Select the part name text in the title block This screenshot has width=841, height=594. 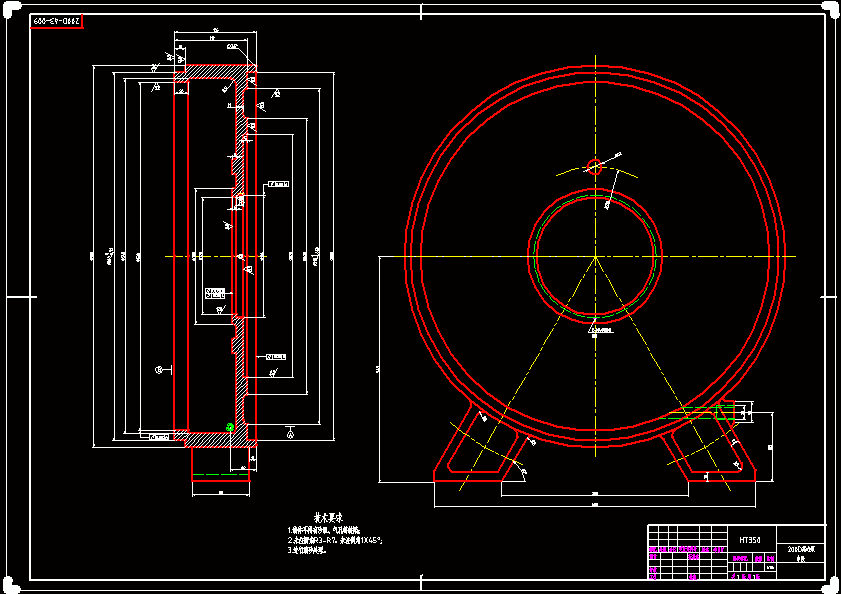[x=801, y=553]
